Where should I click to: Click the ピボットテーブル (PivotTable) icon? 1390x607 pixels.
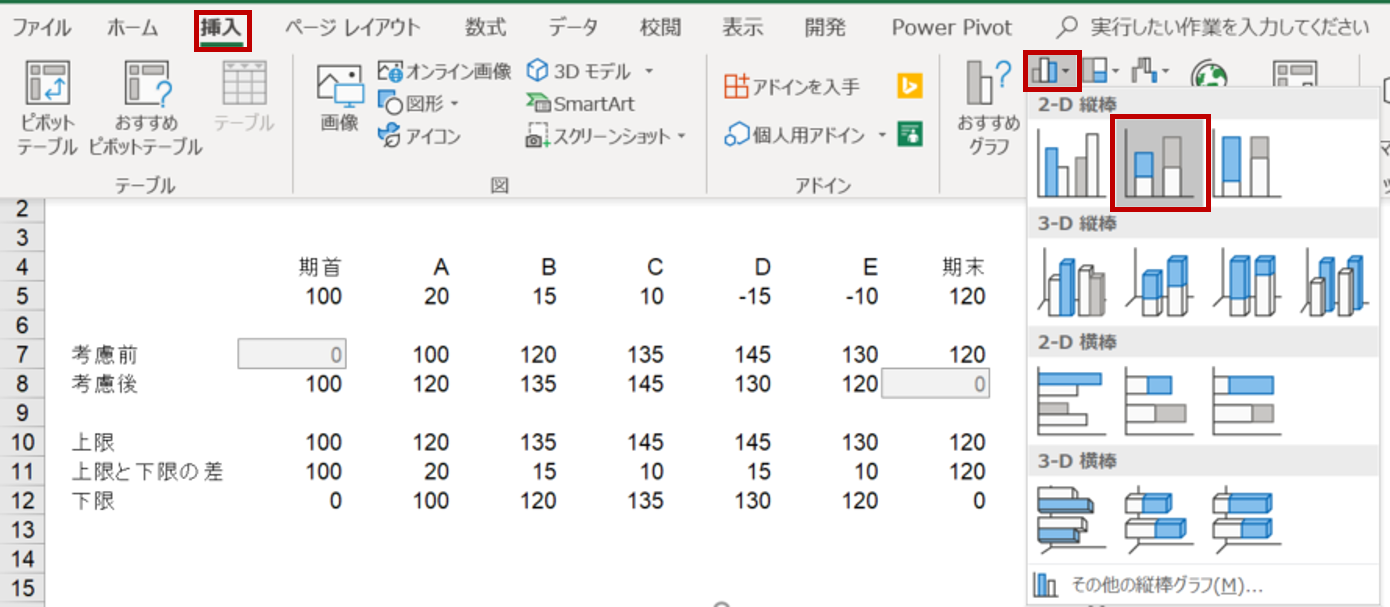click(47, 85)
